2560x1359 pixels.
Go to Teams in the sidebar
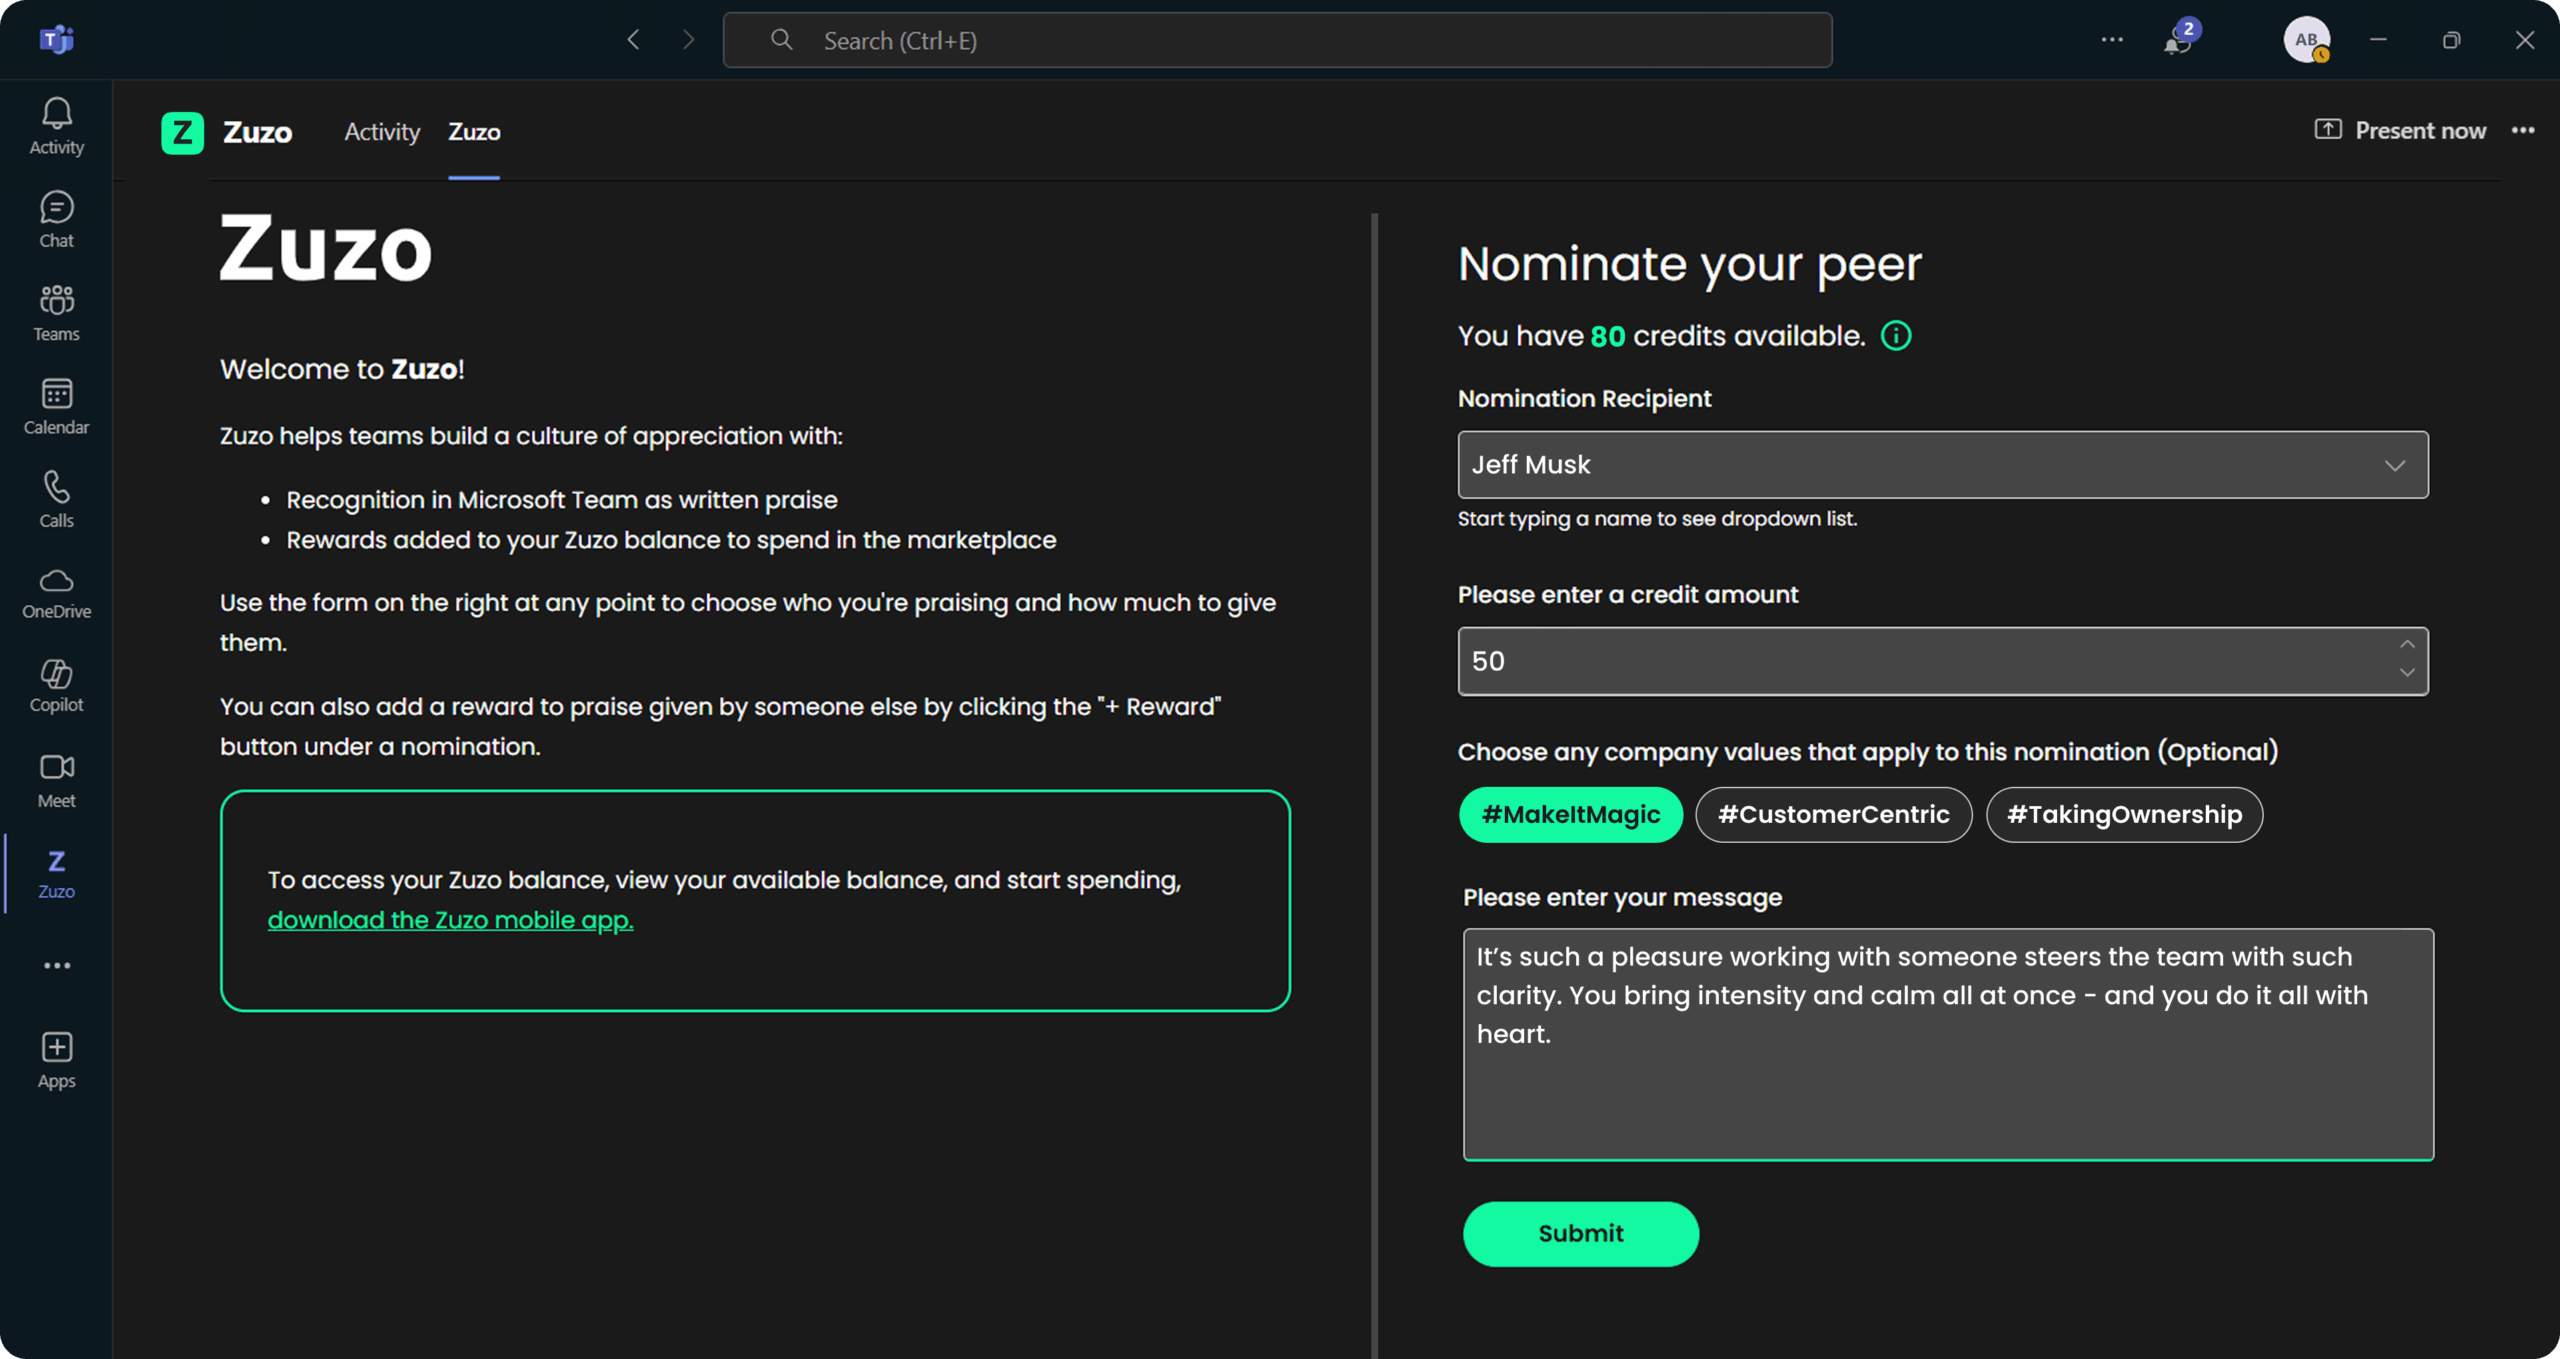tap(56, 312)
